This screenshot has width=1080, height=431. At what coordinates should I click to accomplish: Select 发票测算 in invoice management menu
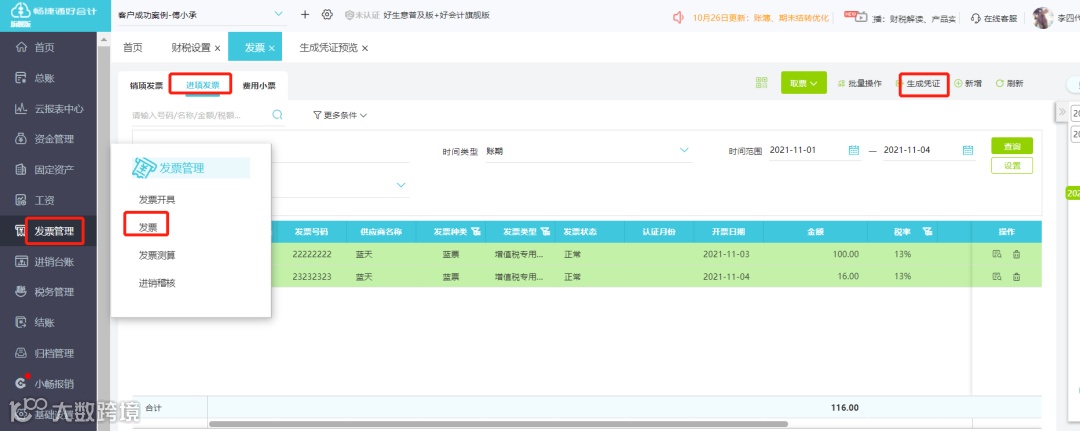(157, 255)
